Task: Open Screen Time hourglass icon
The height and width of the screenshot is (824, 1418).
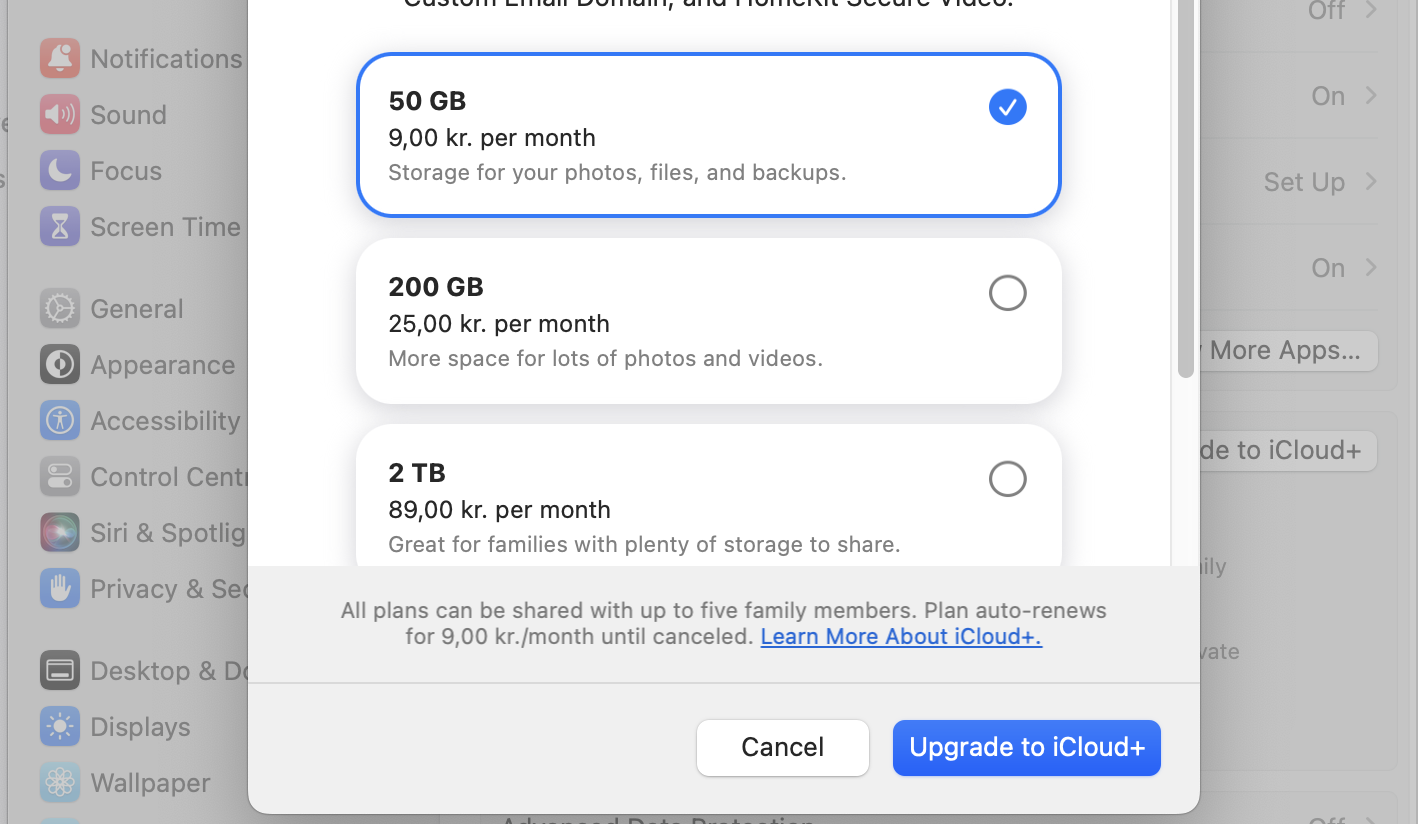Action: click(x=60, y=227)
